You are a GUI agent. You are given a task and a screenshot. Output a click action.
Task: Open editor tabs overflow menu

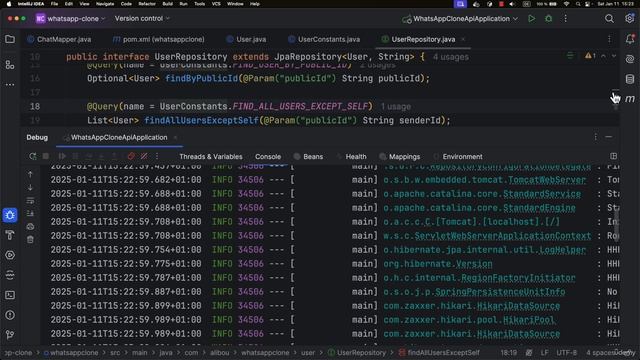point(609,39)
